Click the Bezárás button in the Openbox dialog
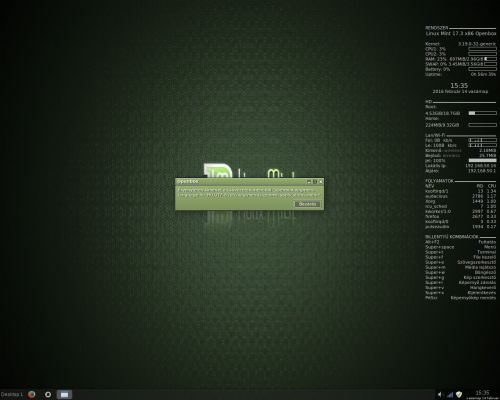This screenshot has height=400, width=500. pyautogui.click(x=307, y=204)
